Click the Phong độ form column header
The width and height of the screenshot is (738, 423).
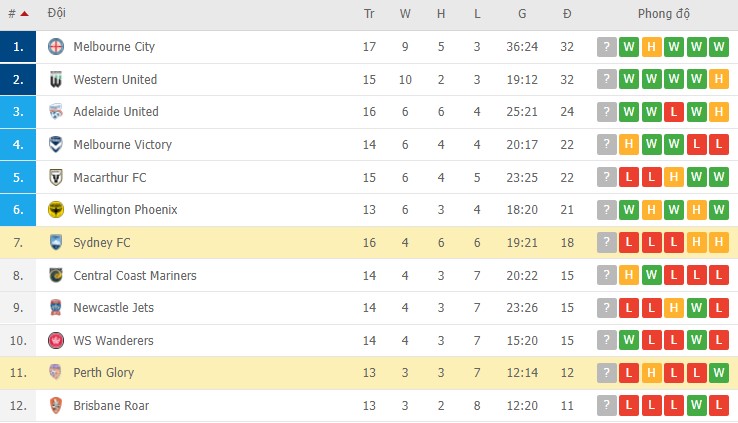(664, 15)
